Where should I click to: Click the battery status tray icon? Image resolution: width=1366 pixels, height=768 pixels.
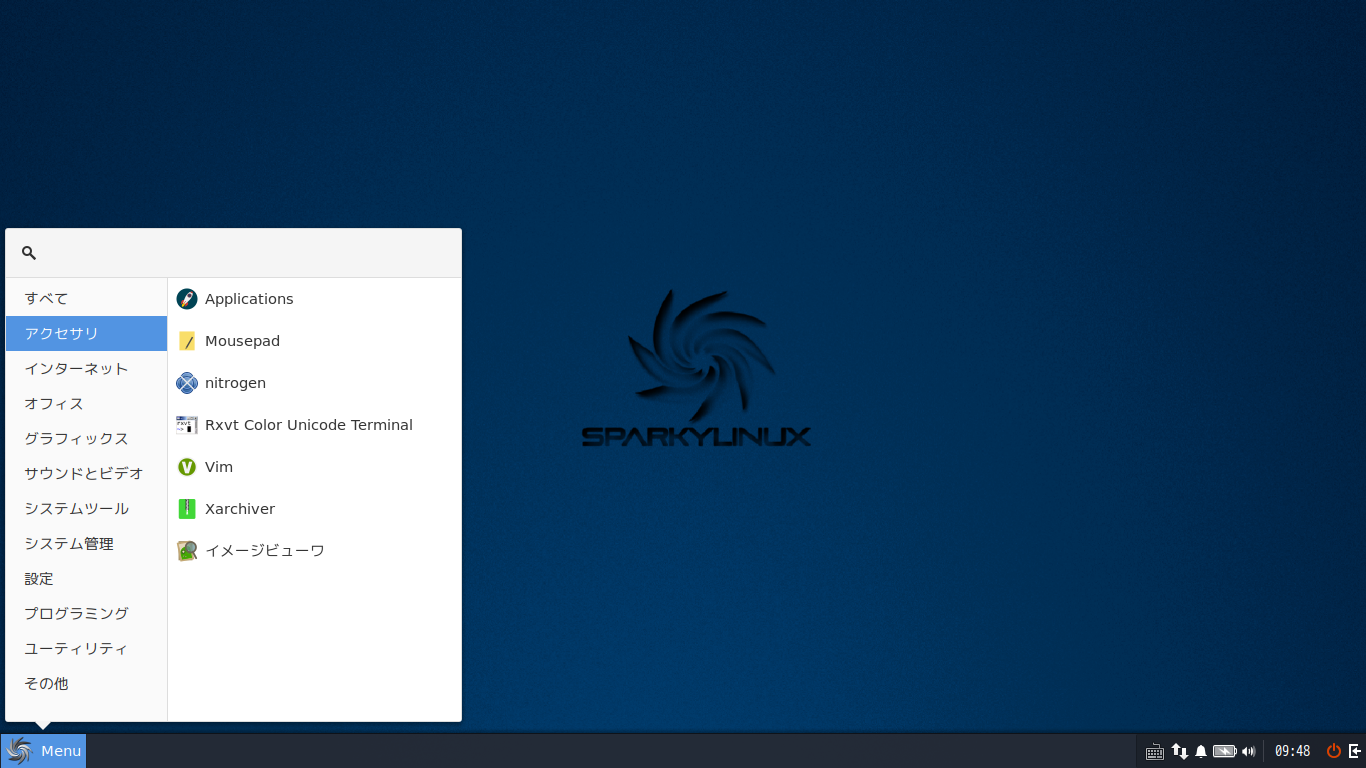coord(1225,751)
